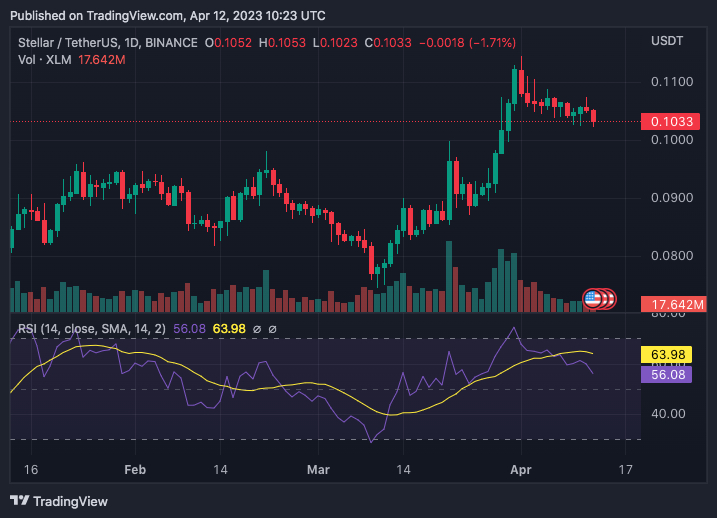Image resolution: width=717 pixels, height=518 pixels.
Task: Click the purple RSI tag 56.08
Action: pyautogui.click(x=667, y=375)
